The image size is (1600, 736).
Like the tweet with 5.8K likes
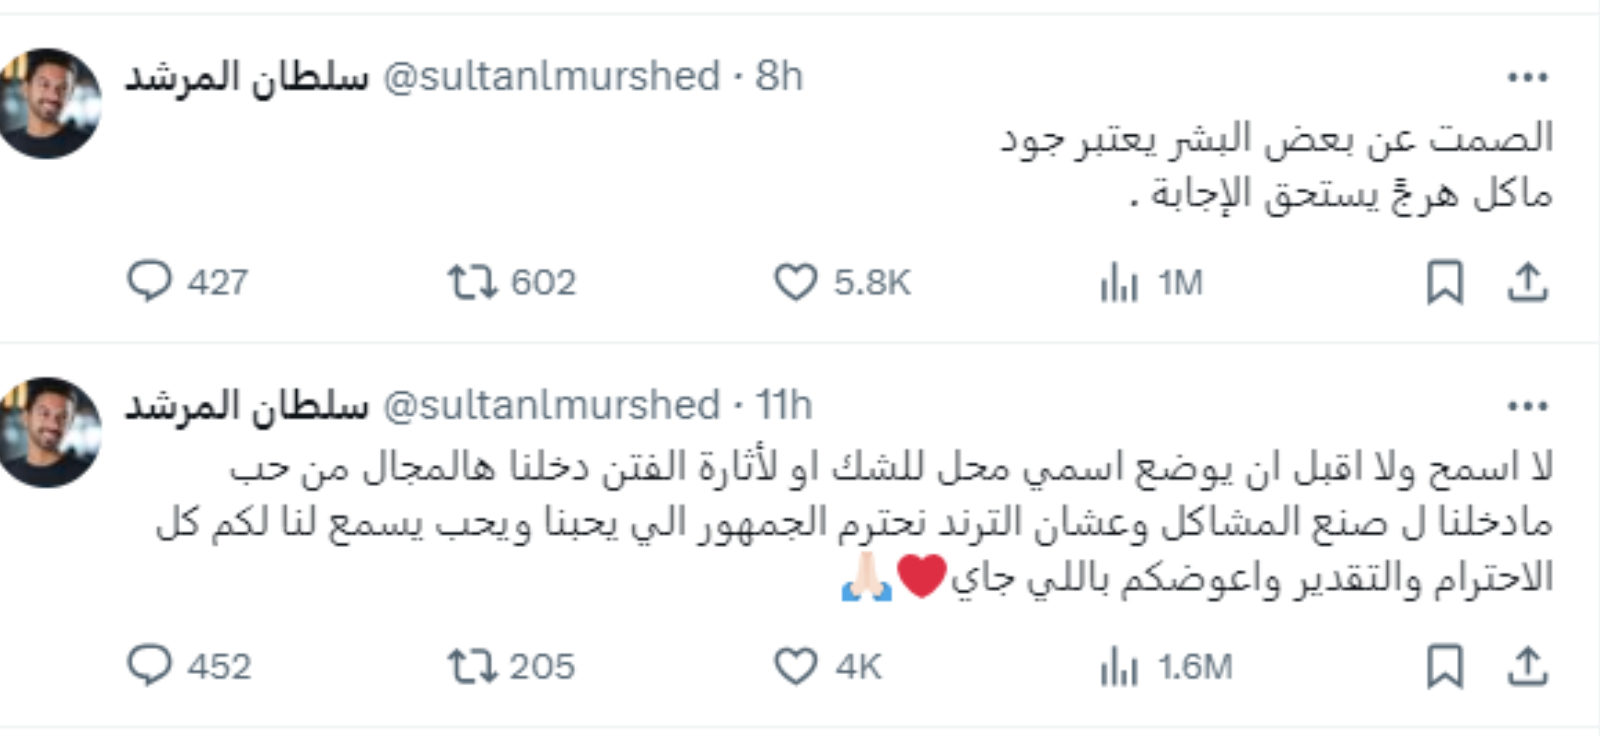point(796,282)
